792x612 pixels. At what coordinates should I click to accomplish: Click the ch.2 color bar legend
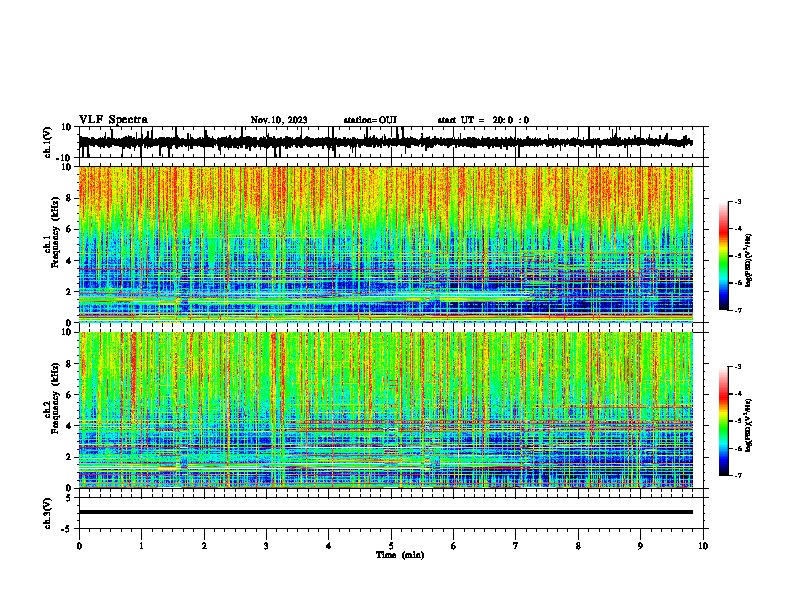pyautogui.click(x=724, y=421)
